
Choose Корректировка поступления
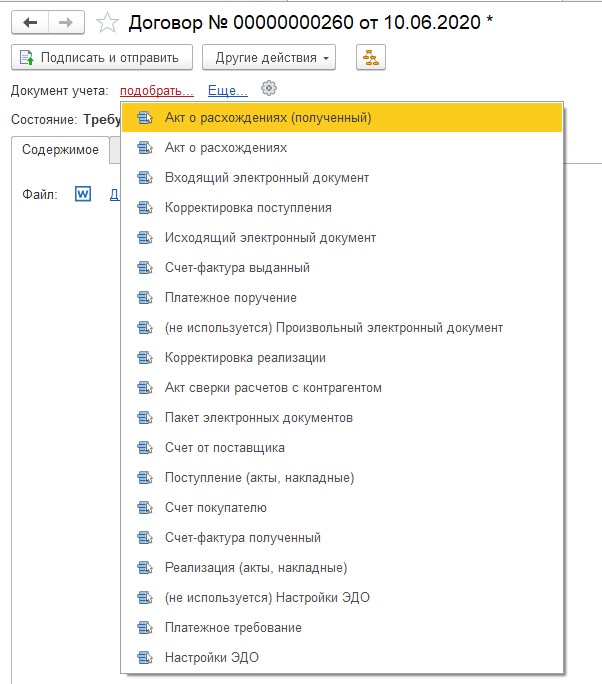[342, 208]
